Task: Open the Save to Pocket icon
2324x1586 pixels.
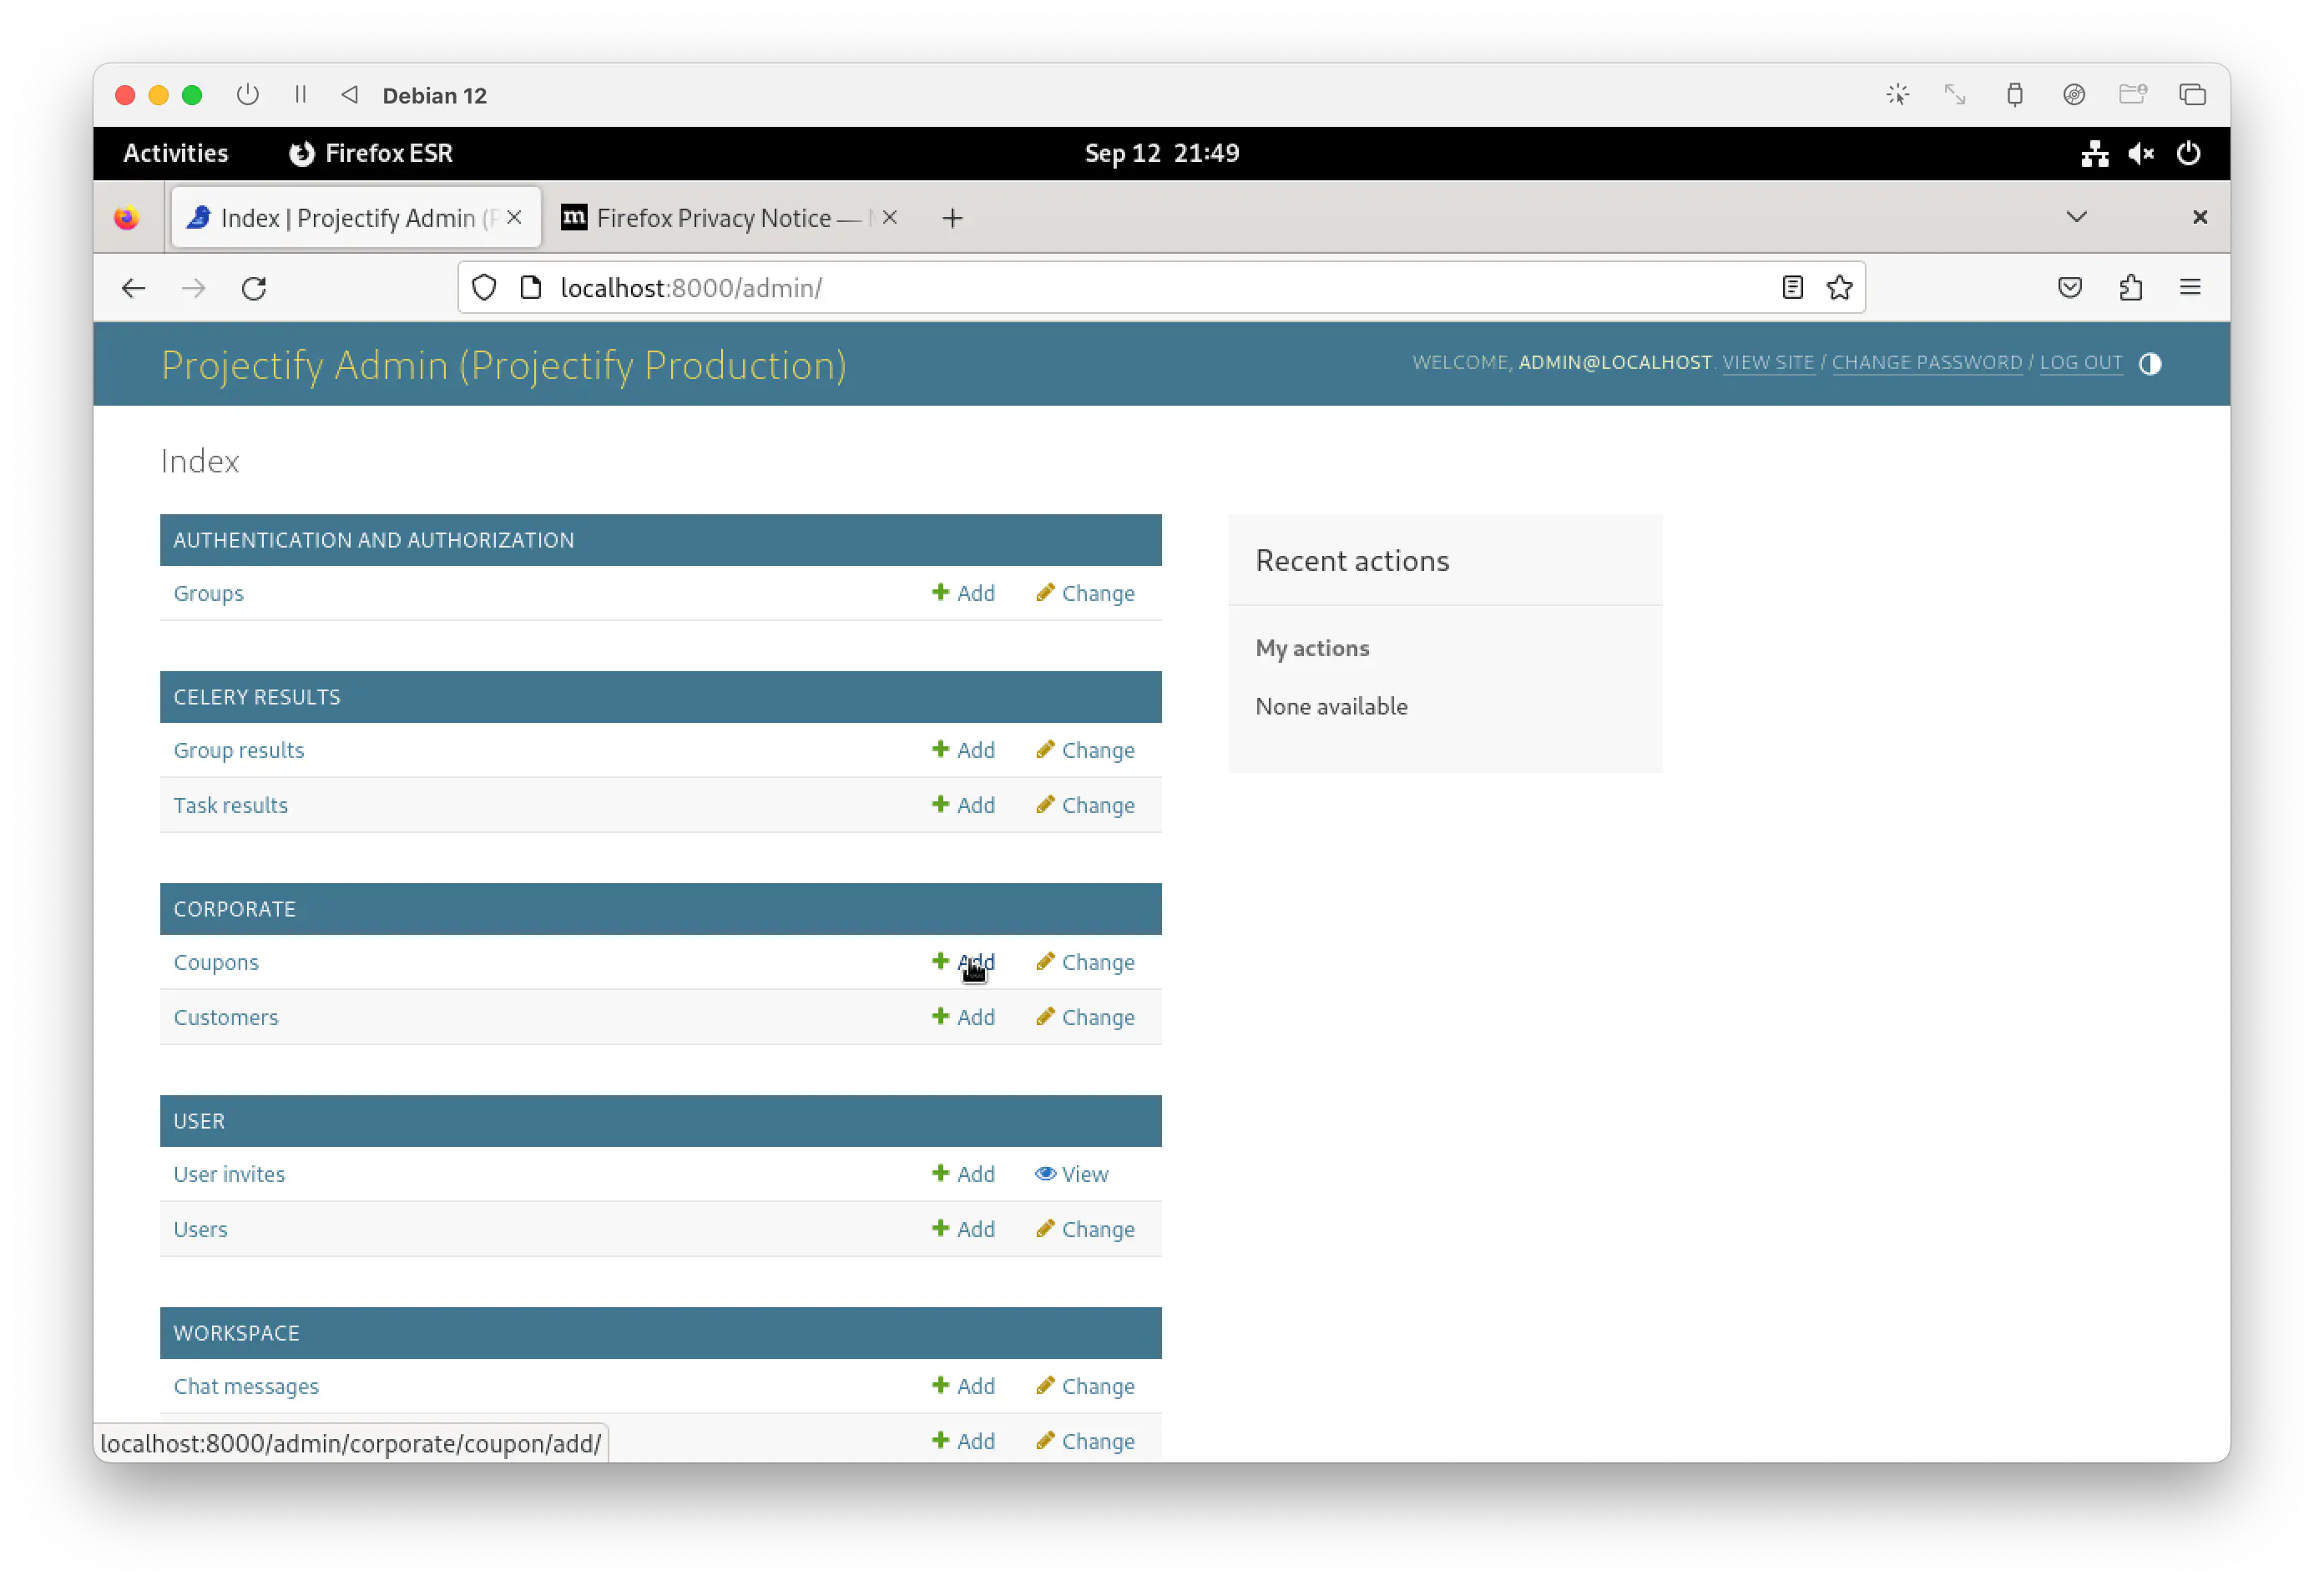Action: pyautogui.click(x=2069, y=288)
